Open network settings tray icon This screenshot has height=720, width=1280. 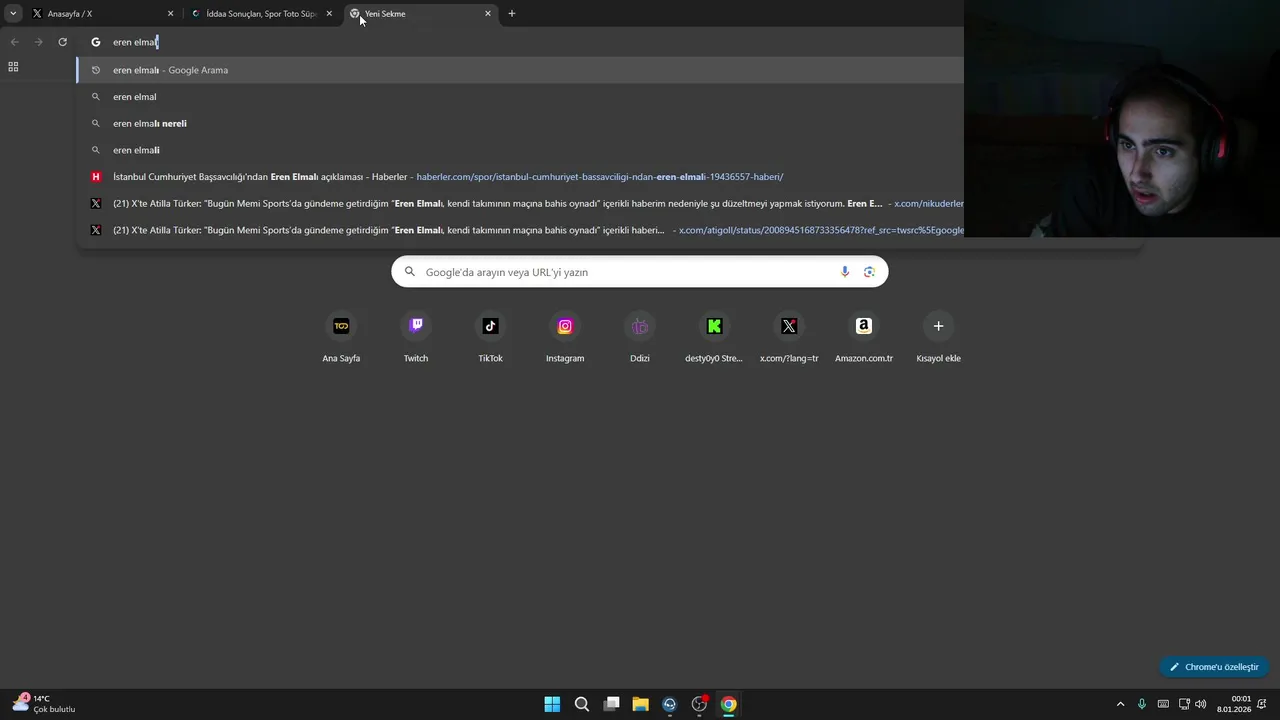[x=1184, y=704]
